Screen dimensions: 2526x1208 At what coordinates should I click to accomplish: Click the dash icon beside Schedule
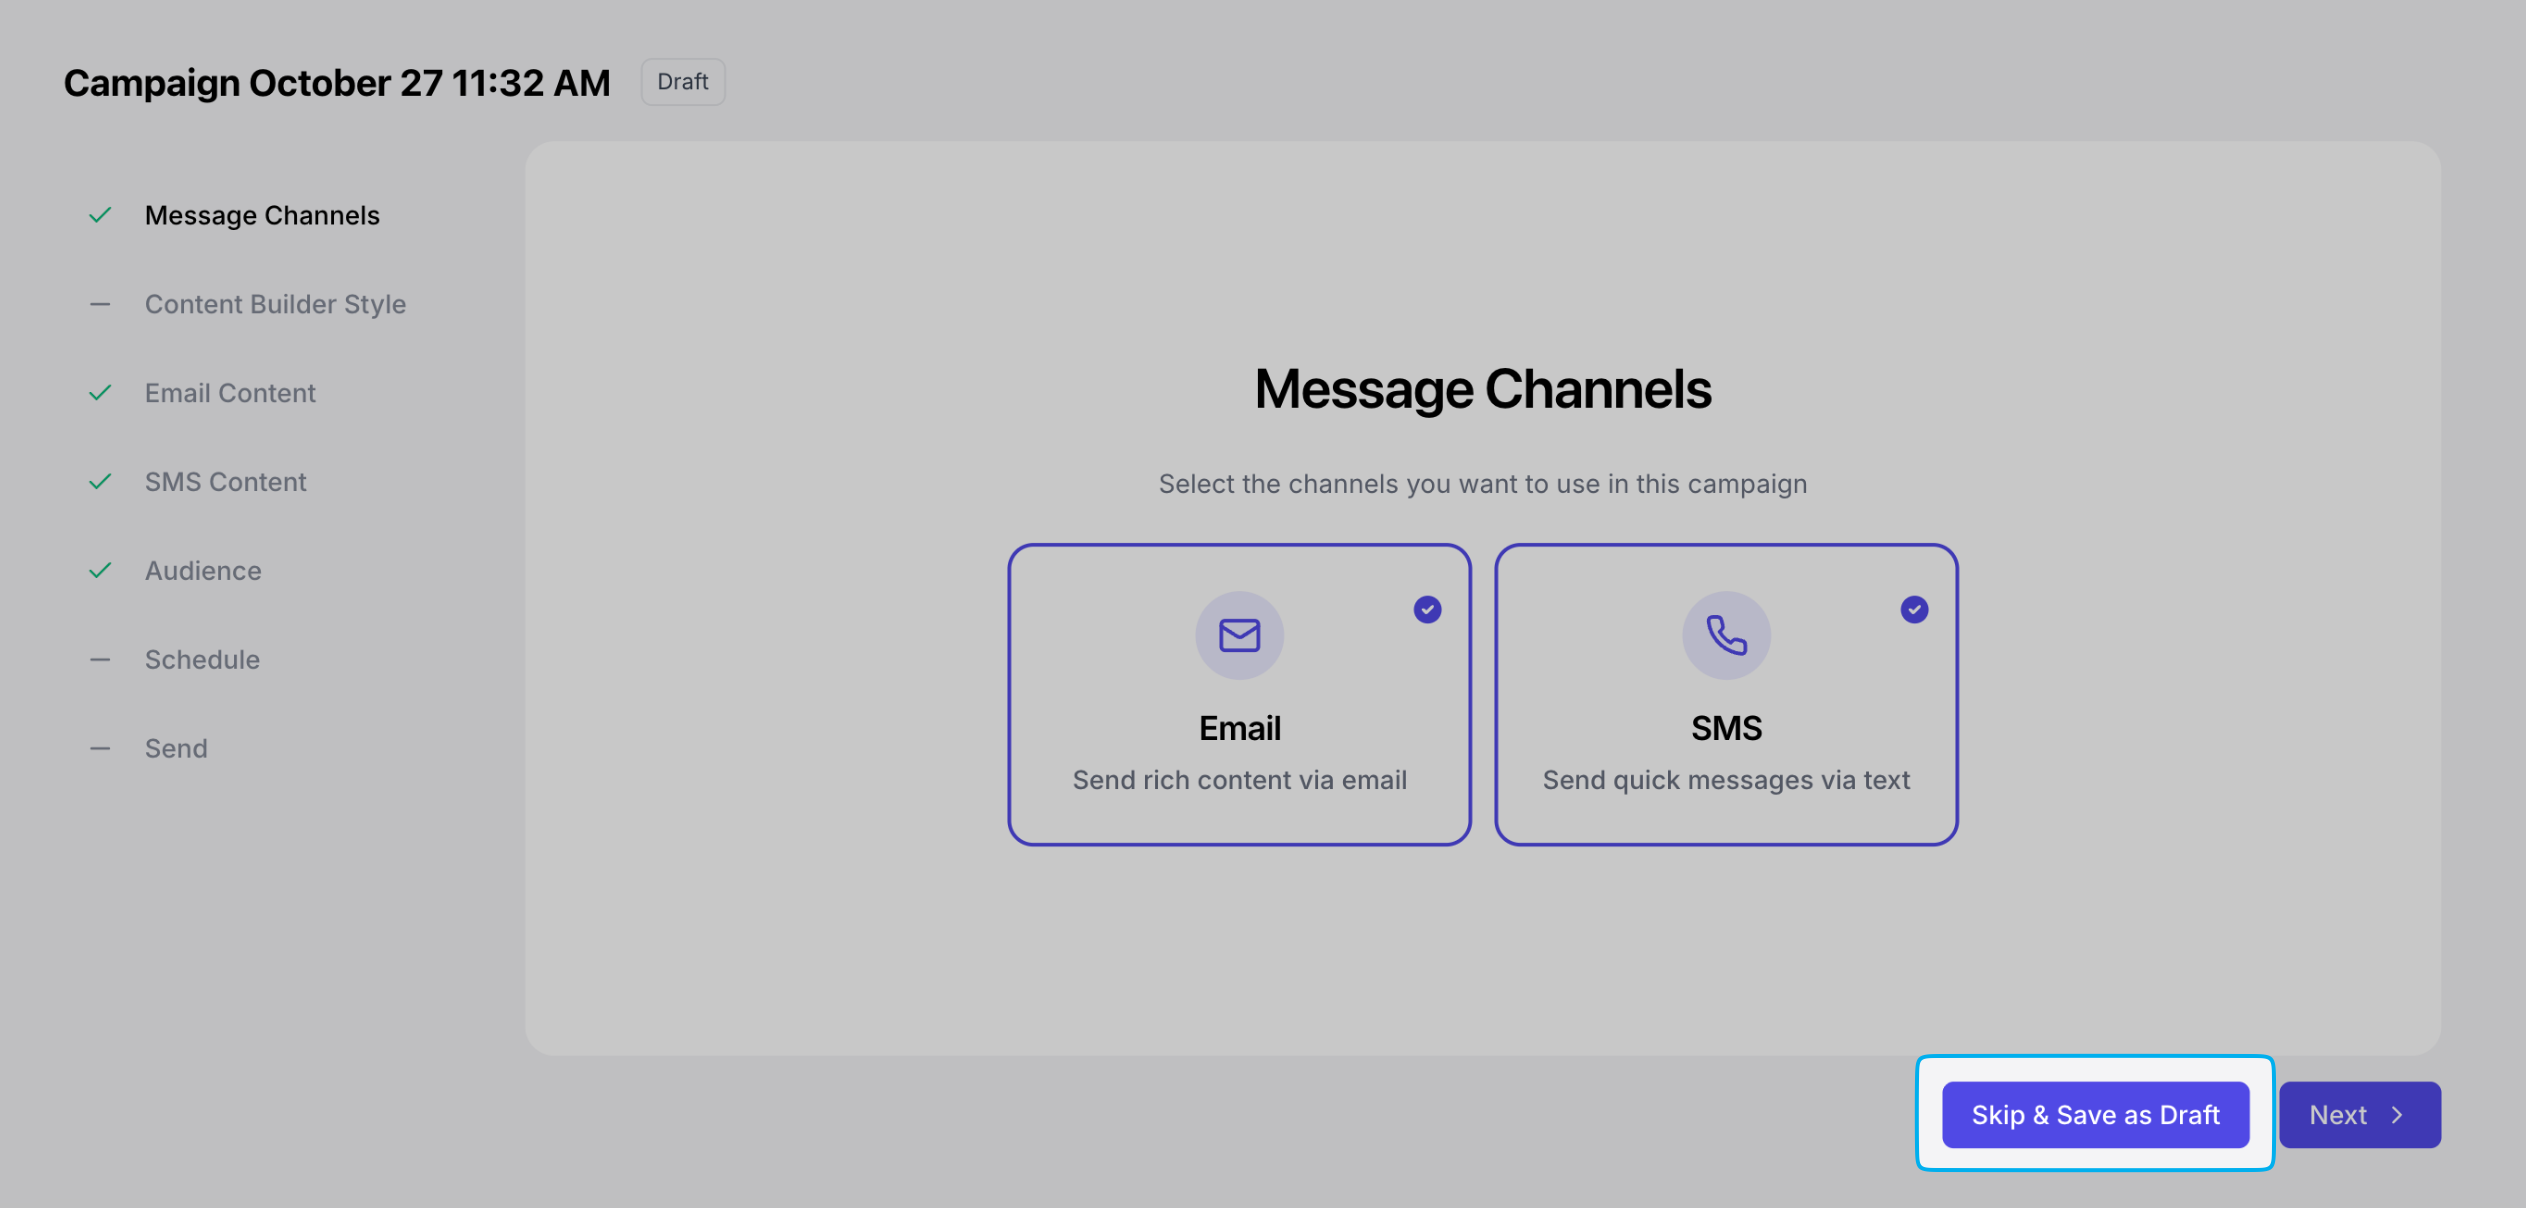100,660
